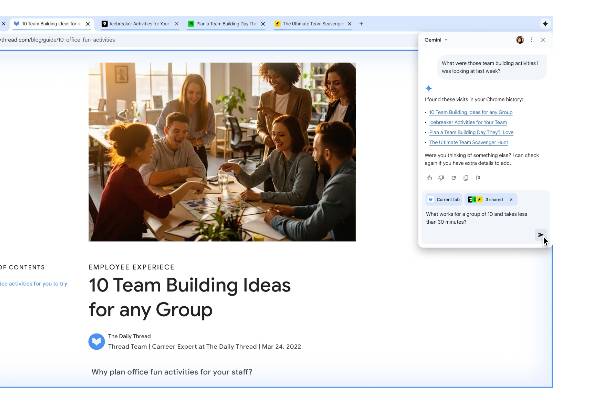Click the thumbs up icon under Gemini response
The image size is (594, 401).
(429, 178)
